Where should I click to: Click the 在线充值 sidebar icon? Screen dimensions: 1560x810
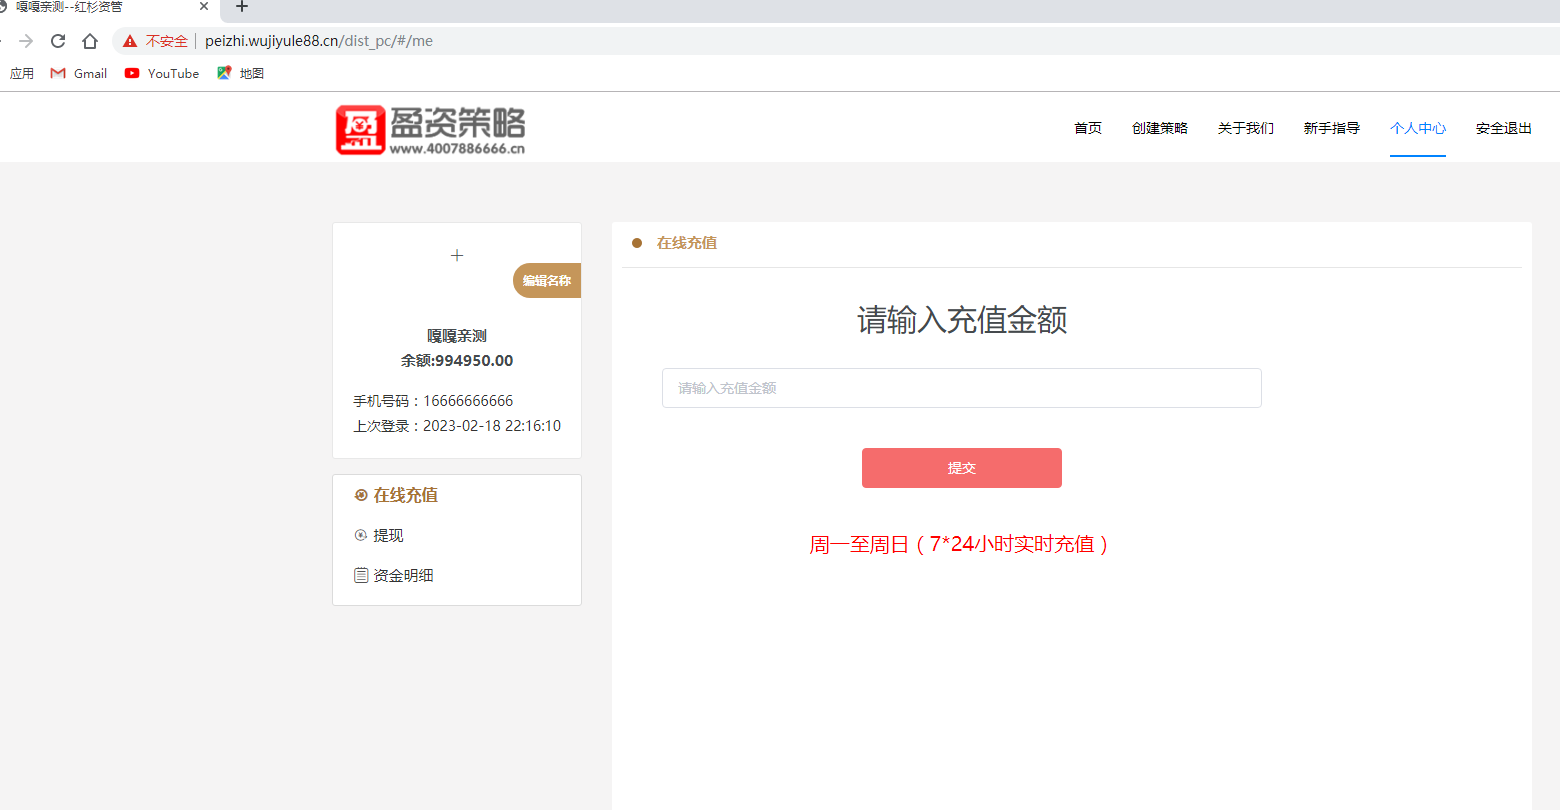[x=361, y=496]
